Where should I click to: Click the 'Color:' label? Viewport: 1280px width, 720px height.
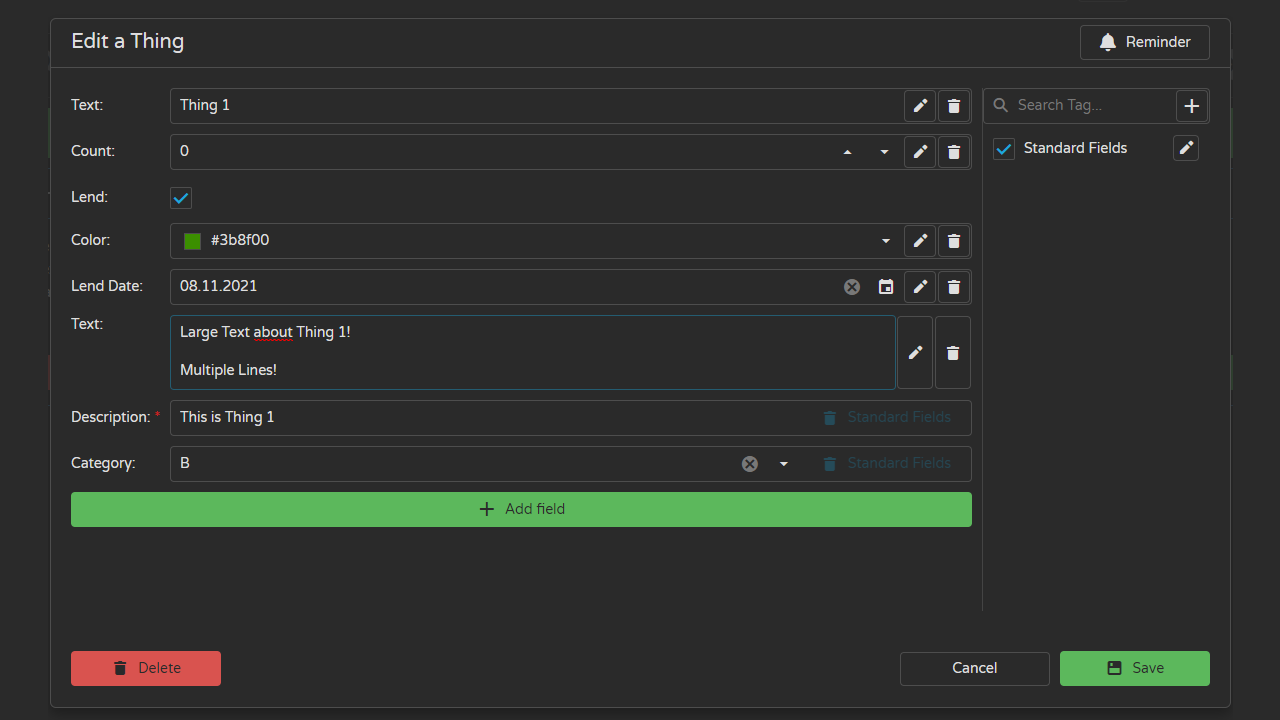tap(91, 240)
